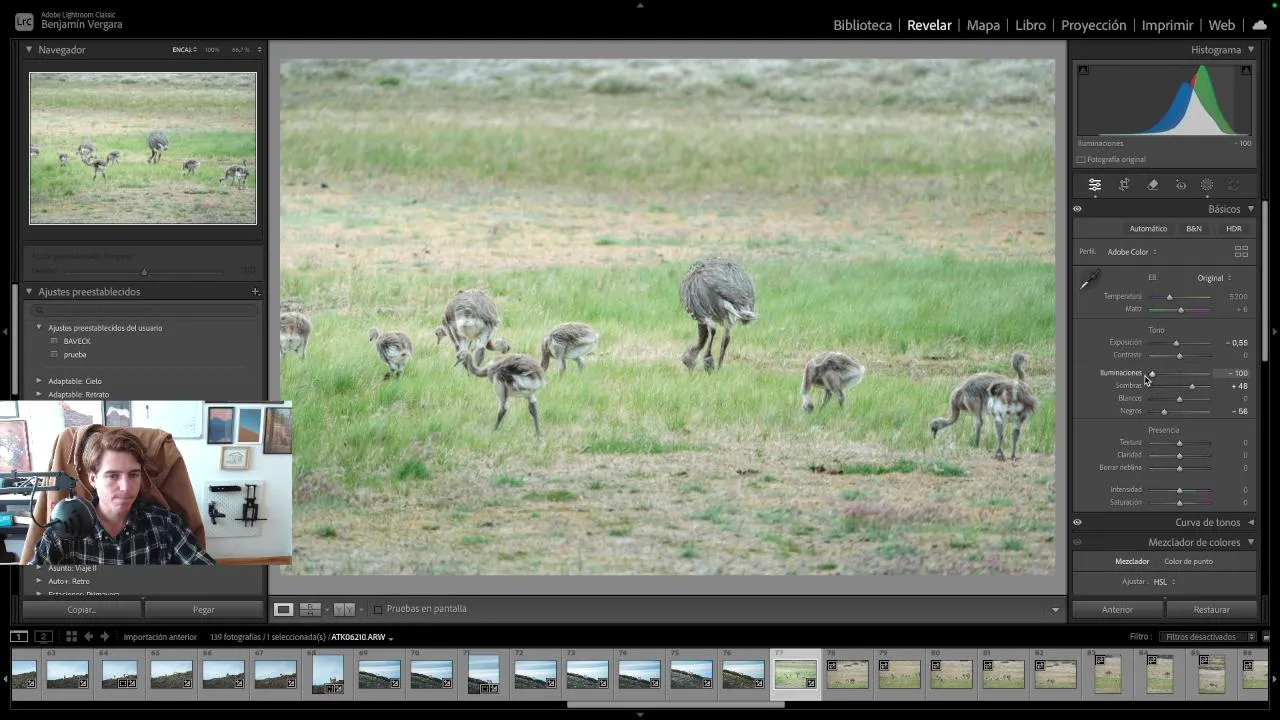
Task: Select the Edit sliders tool icon
Action: pyautogui.click(x=1095, y=185)
